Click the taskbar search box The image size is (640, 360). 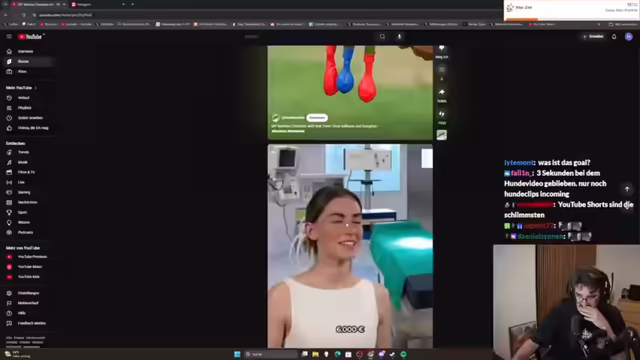tap(271, 354)
